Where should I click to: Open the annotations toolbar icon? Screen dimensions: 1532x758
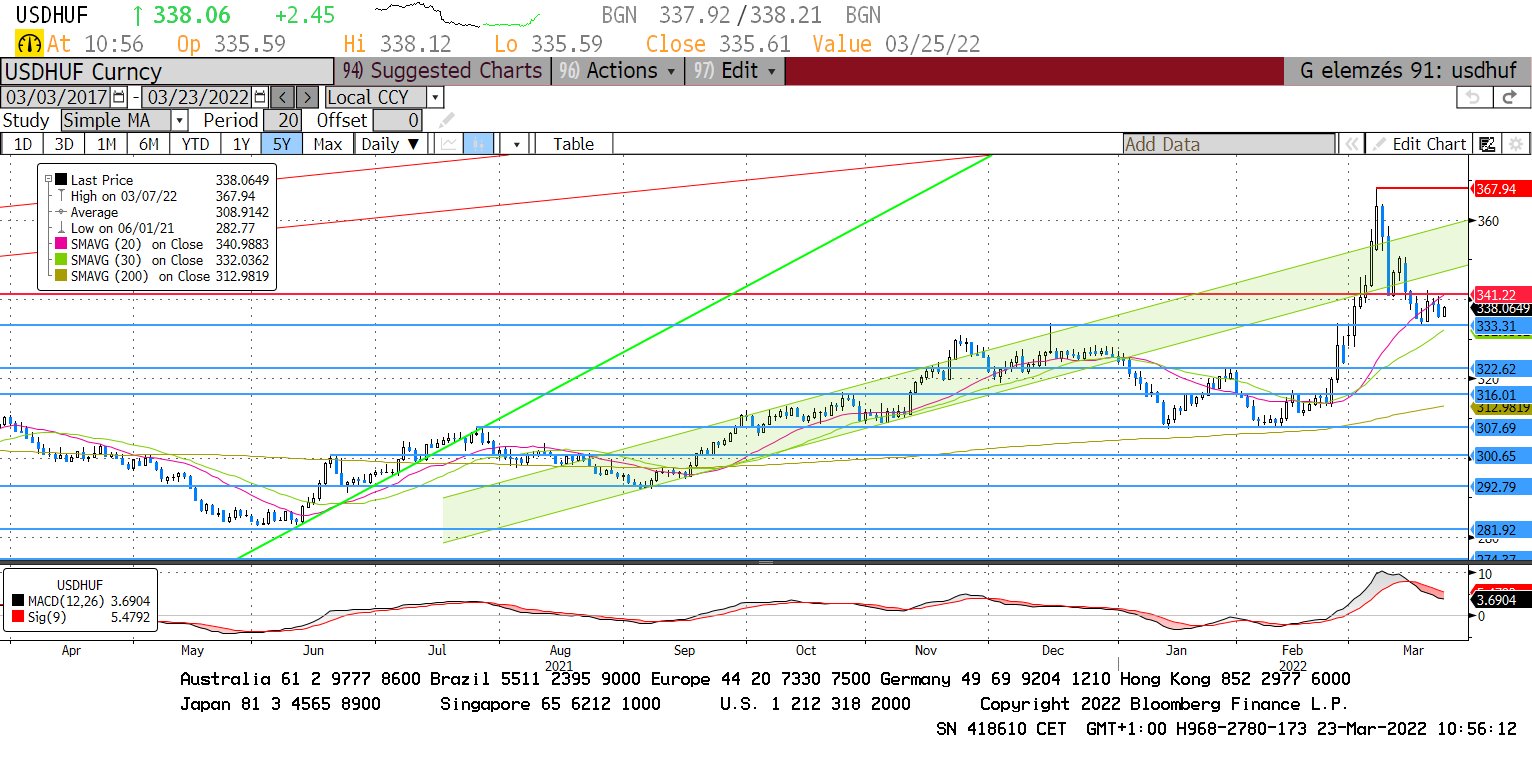point(1487,144)
